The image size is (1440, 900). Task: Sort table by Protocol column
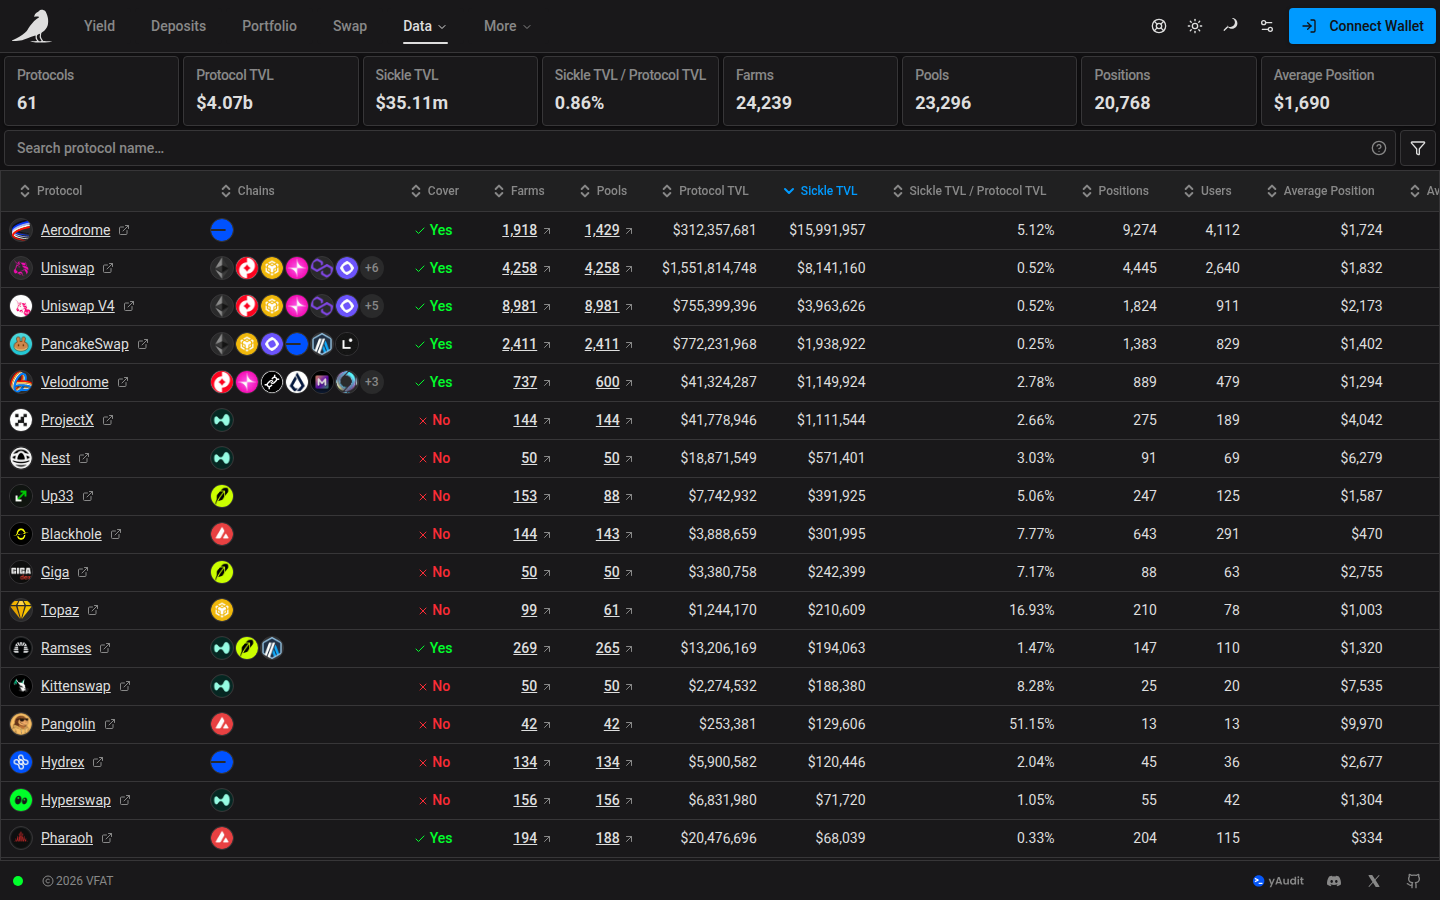click(x=51, y=191)
